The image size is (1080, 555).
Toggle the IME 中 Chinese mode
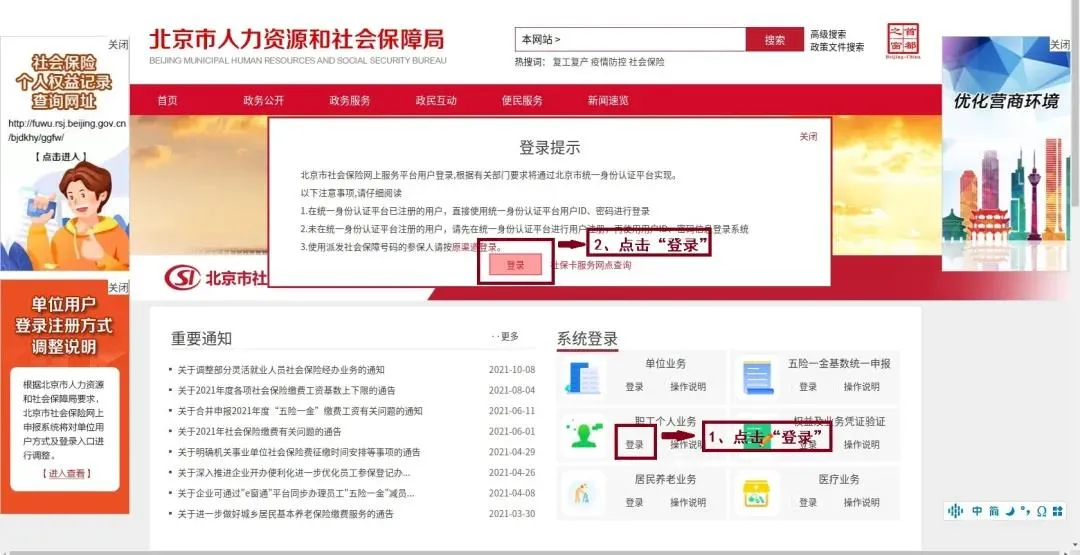[977, 511]
